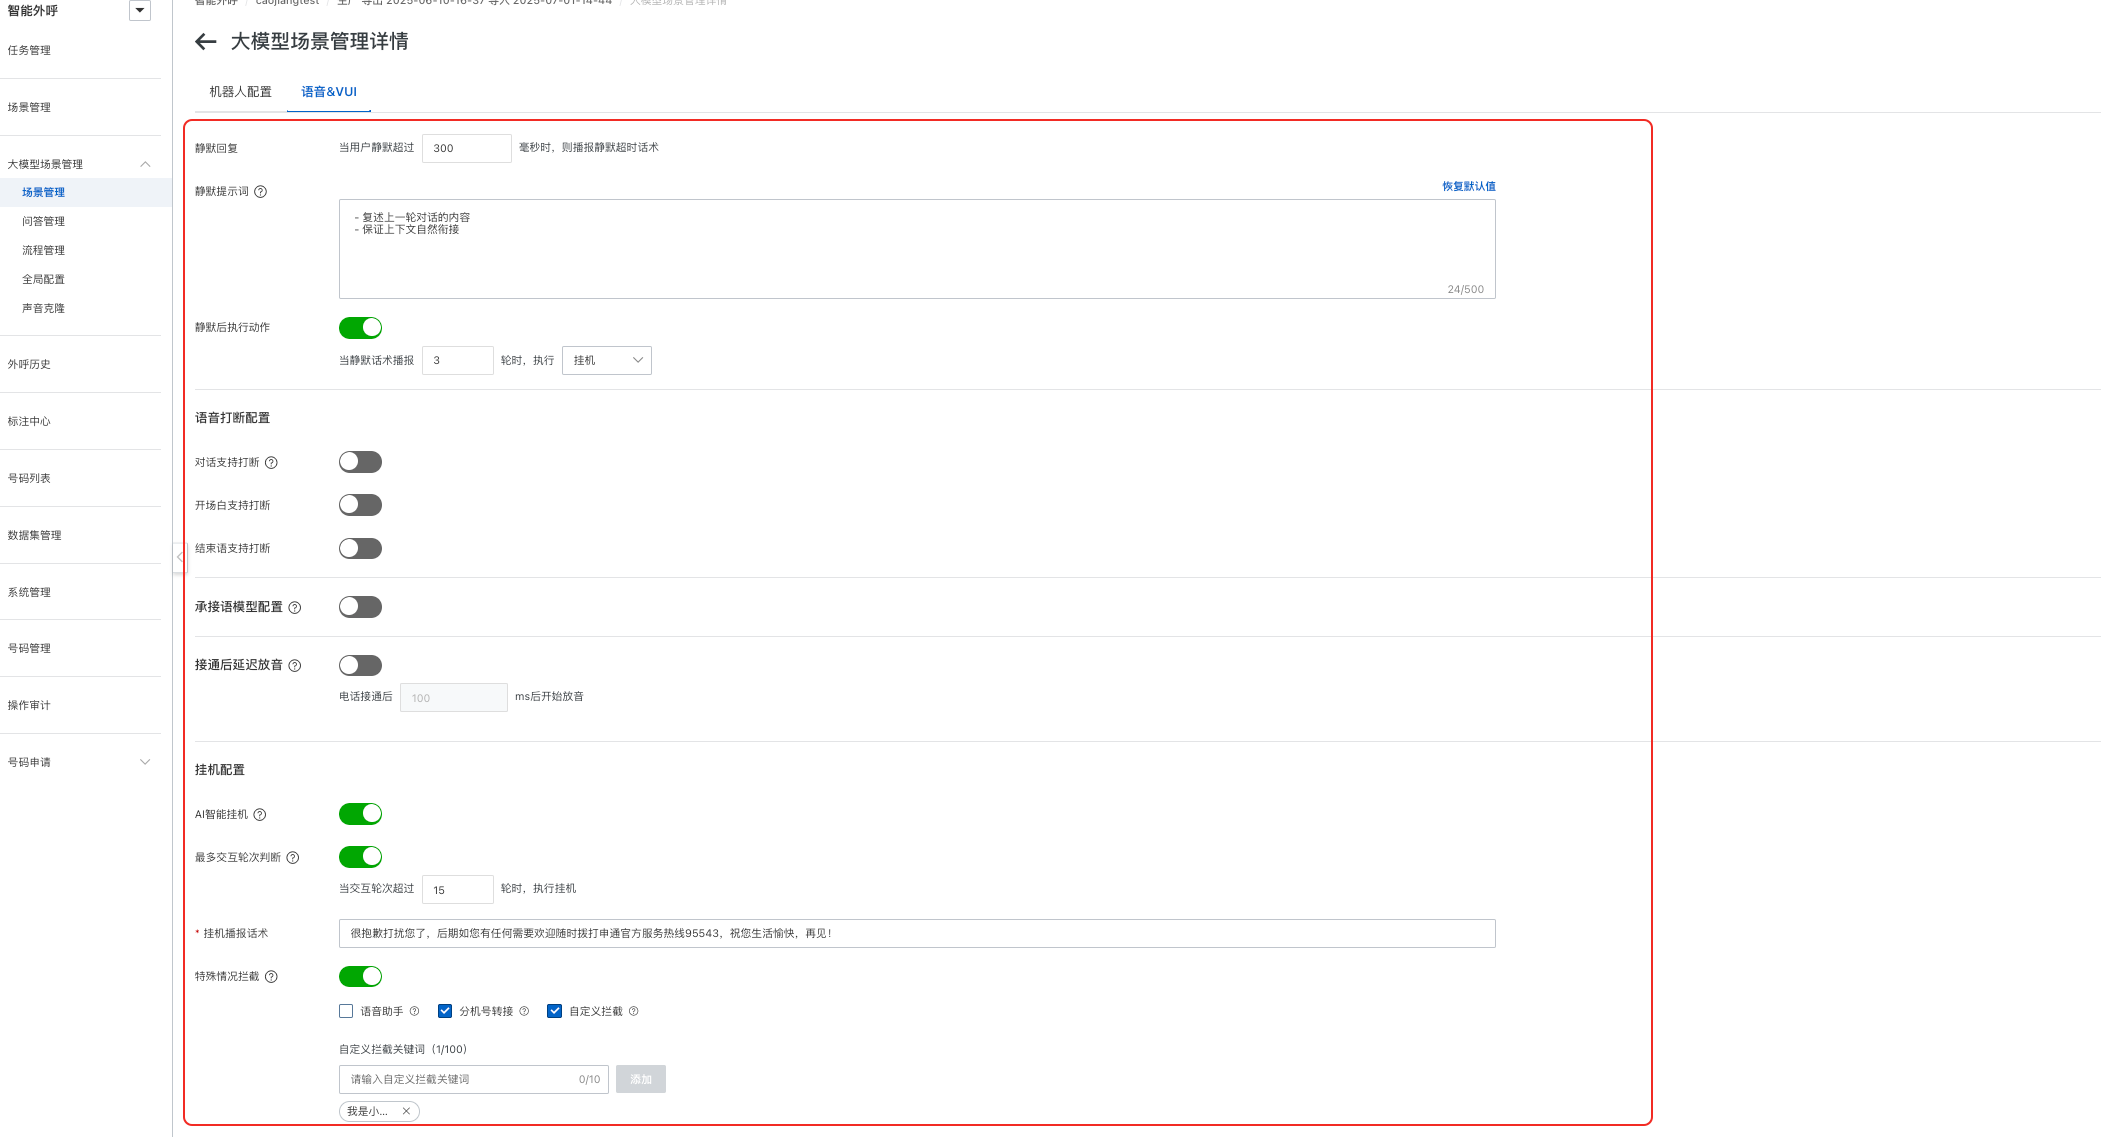This screenshot has height=1137, width=2101.
Task: Click the 恢复默认值 link
Action: pos(1468,186)
